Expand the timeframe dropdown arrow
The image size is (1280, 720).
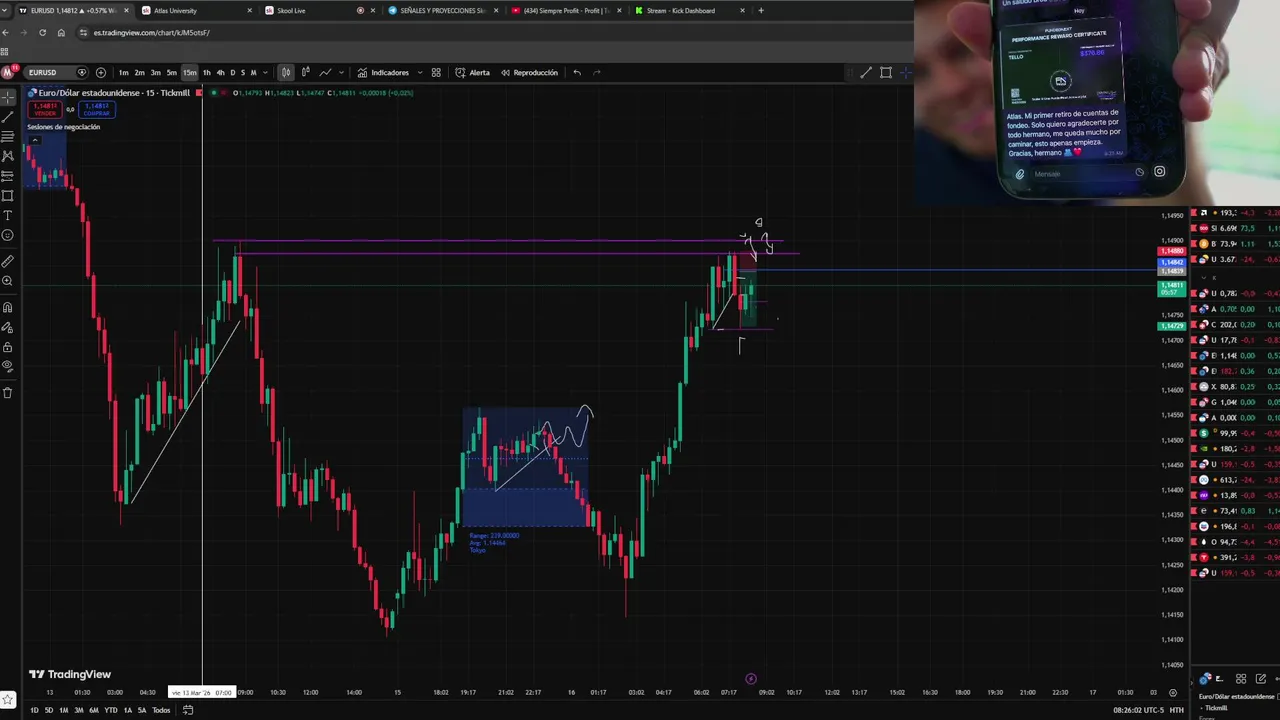pos(264,72)
